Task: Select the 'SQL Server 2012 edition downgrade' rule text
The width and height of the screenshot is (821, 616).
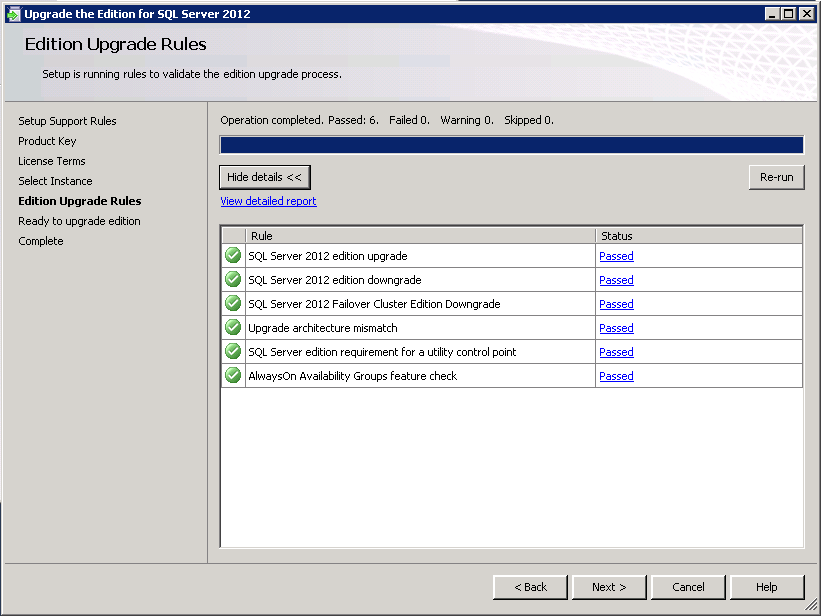Action: [x=335, y=280]
